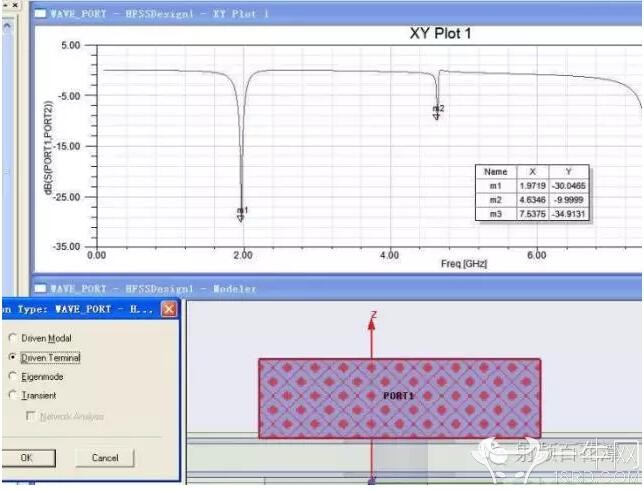Click the XY Plot window icon
This screenshot has height=491, width=644.
click(x=40, y=14)
